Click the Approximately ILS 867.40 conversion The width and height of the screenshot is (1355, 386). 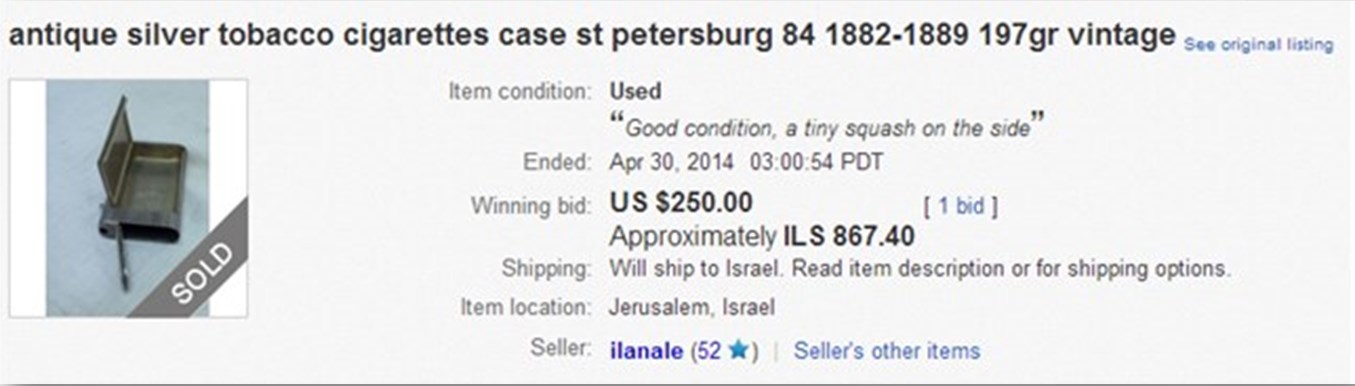click(762, 237)
